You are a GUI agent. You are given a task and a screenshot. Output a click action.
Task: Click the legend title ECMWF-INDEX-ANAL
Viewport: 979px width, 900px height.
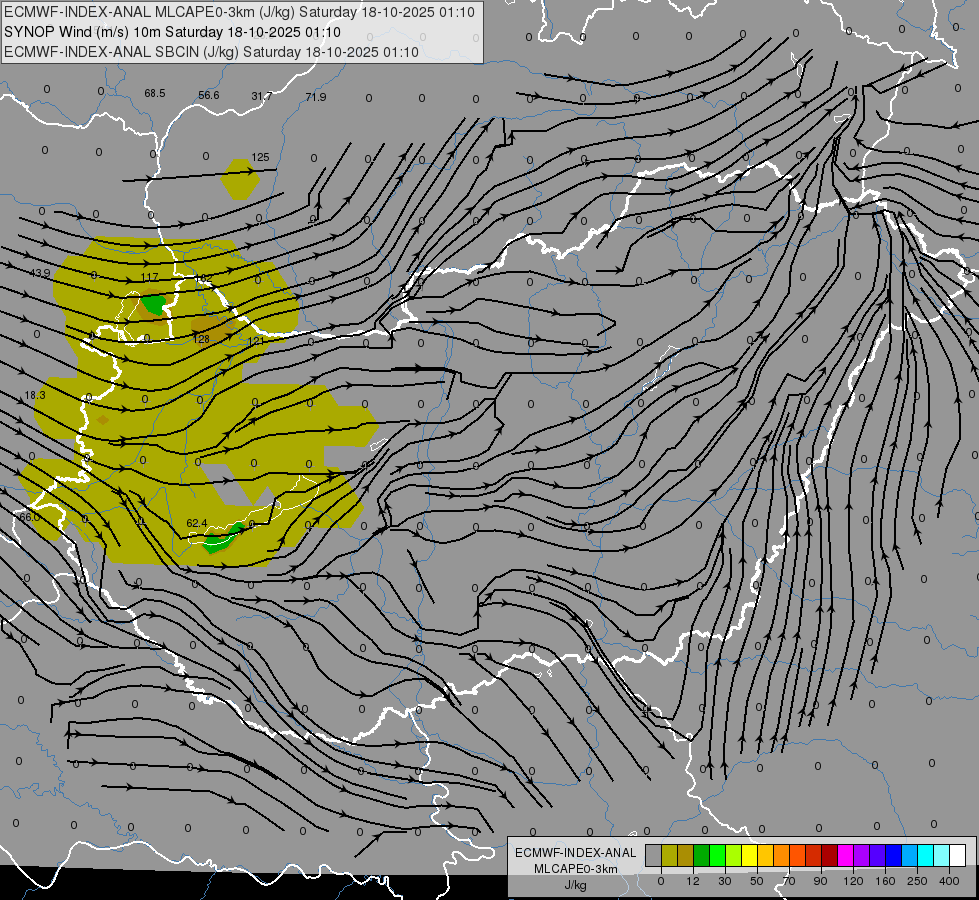pyautogui.click(x=575, y=853)
